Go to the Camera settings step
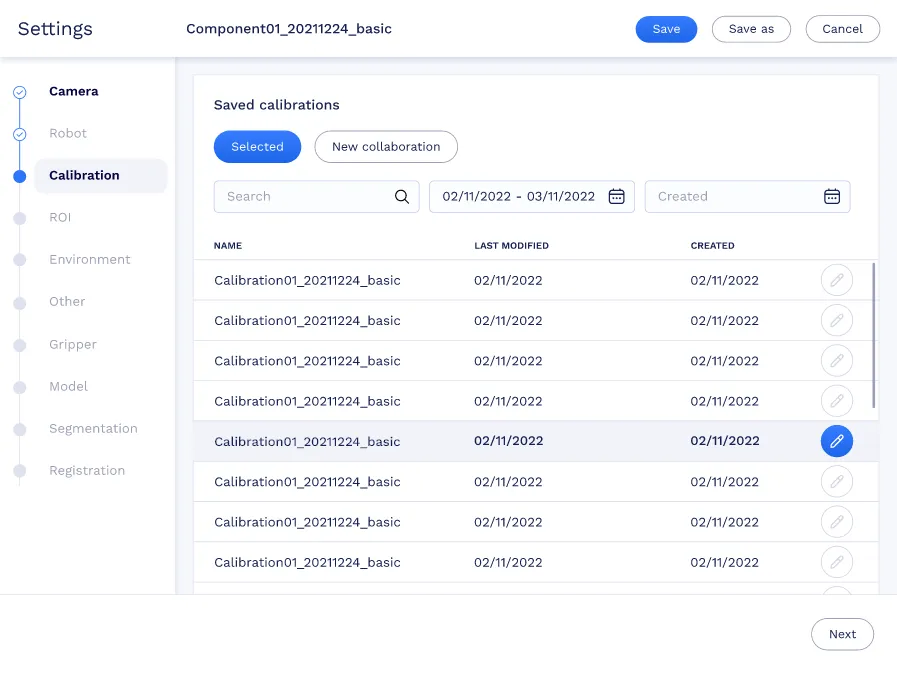 coord(73,91)
